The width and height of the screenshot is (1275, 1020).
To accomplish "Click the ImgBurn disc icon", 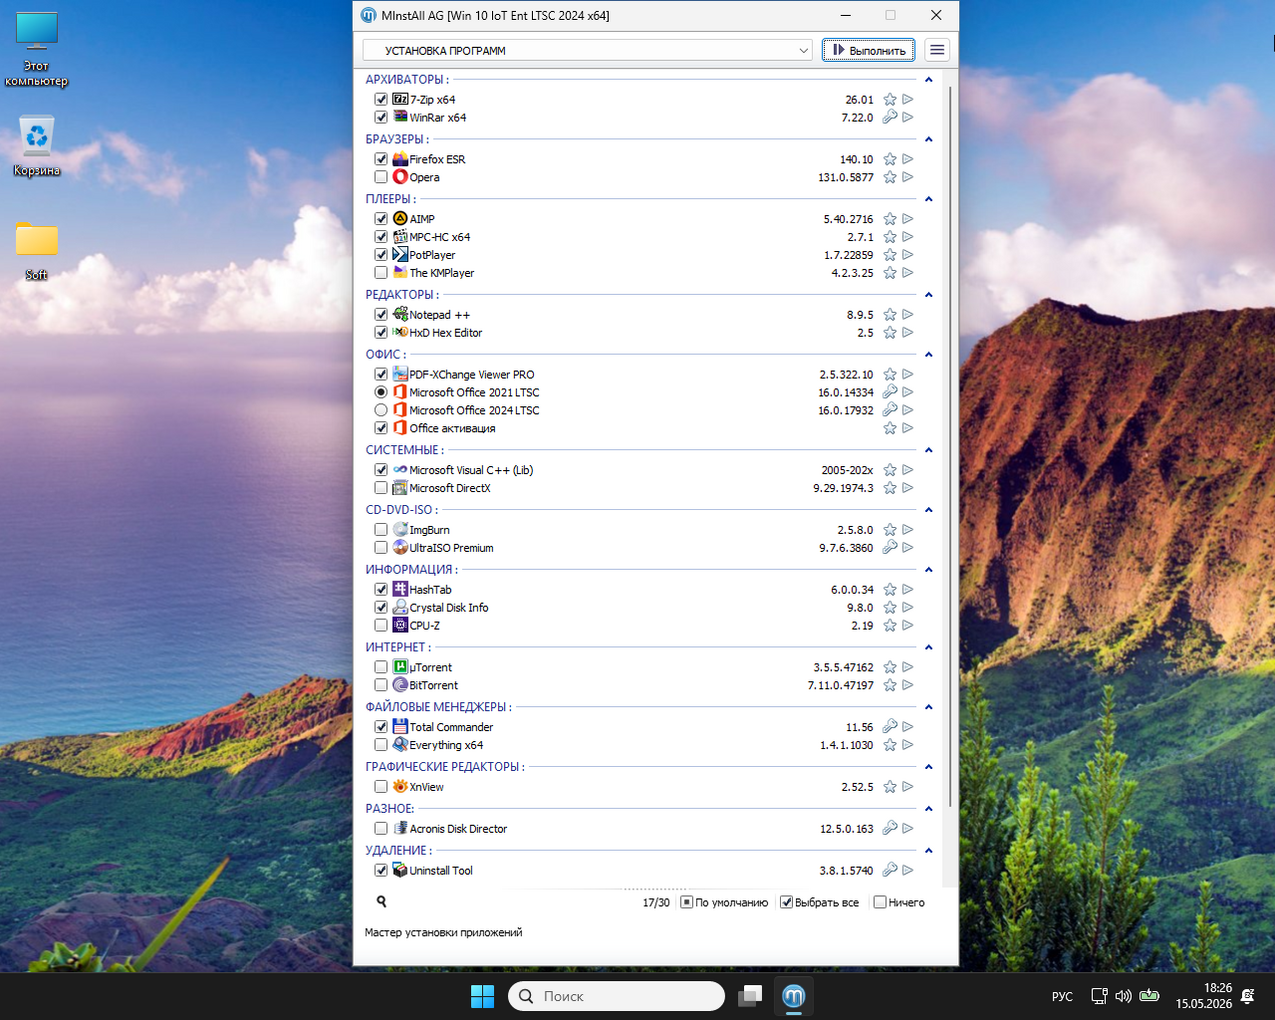I will [x=400, y=530].
